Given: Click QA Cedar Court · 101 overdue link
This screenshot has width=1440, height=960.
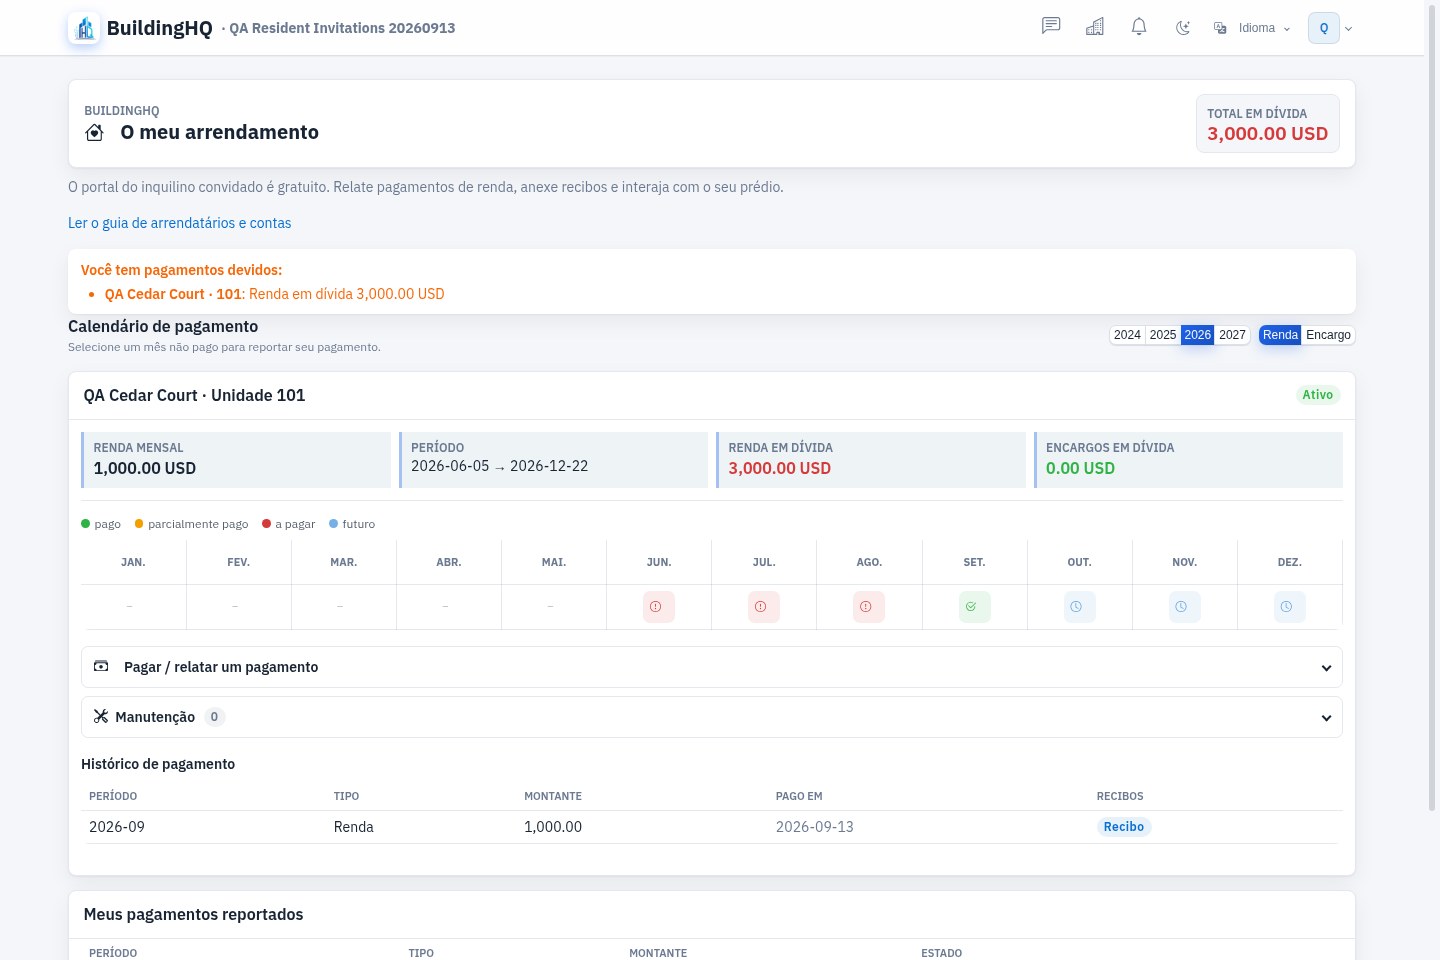Looking at the screenshot, I should (x=173, y=294).
